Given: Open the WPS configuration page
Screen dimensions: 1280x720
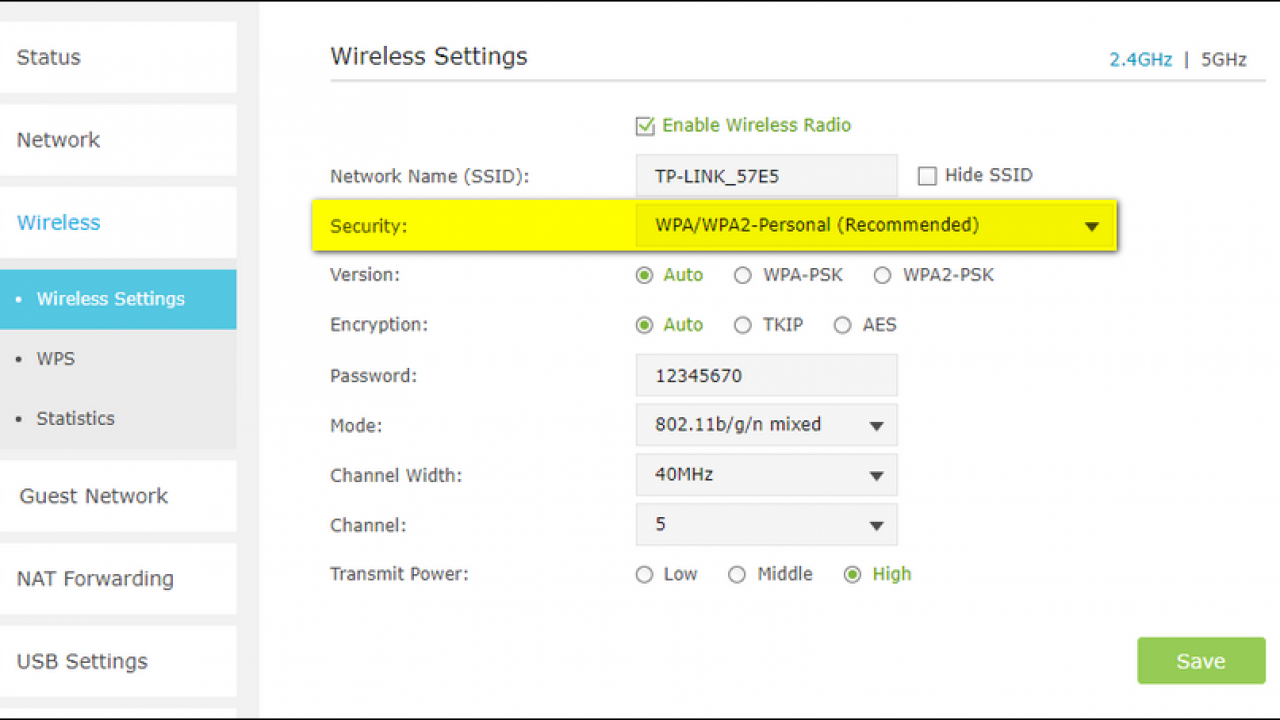Looking at the screenshot, I should tap(55, 358).
